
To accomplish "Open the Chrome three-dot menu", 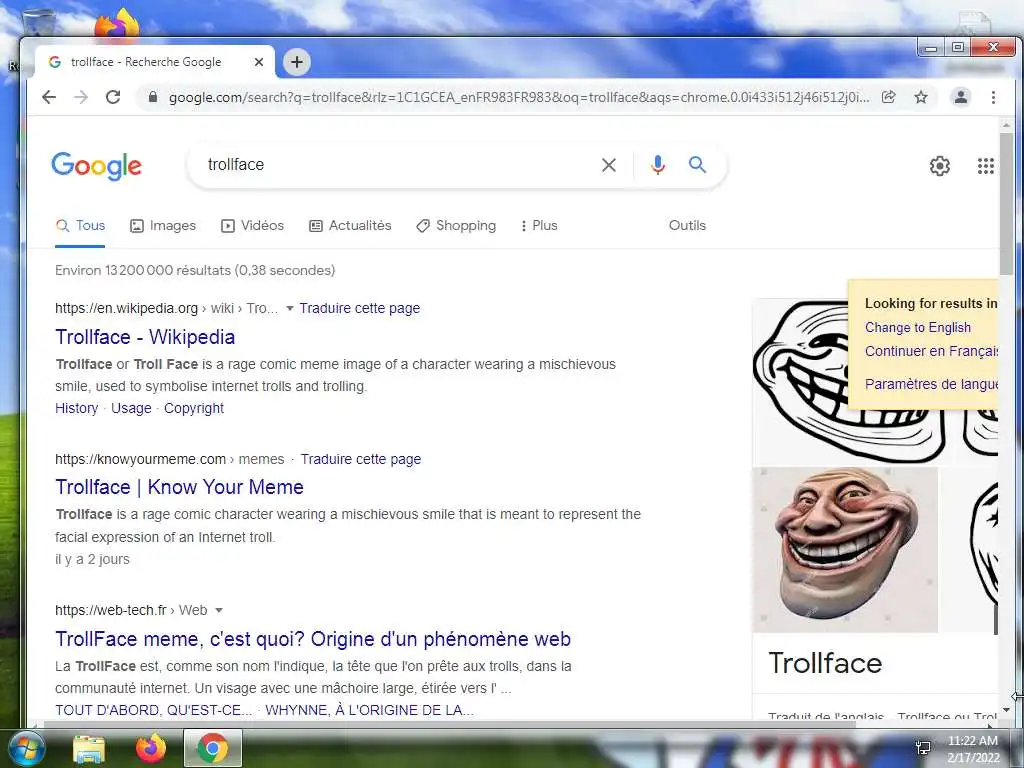I will point(993,97).
